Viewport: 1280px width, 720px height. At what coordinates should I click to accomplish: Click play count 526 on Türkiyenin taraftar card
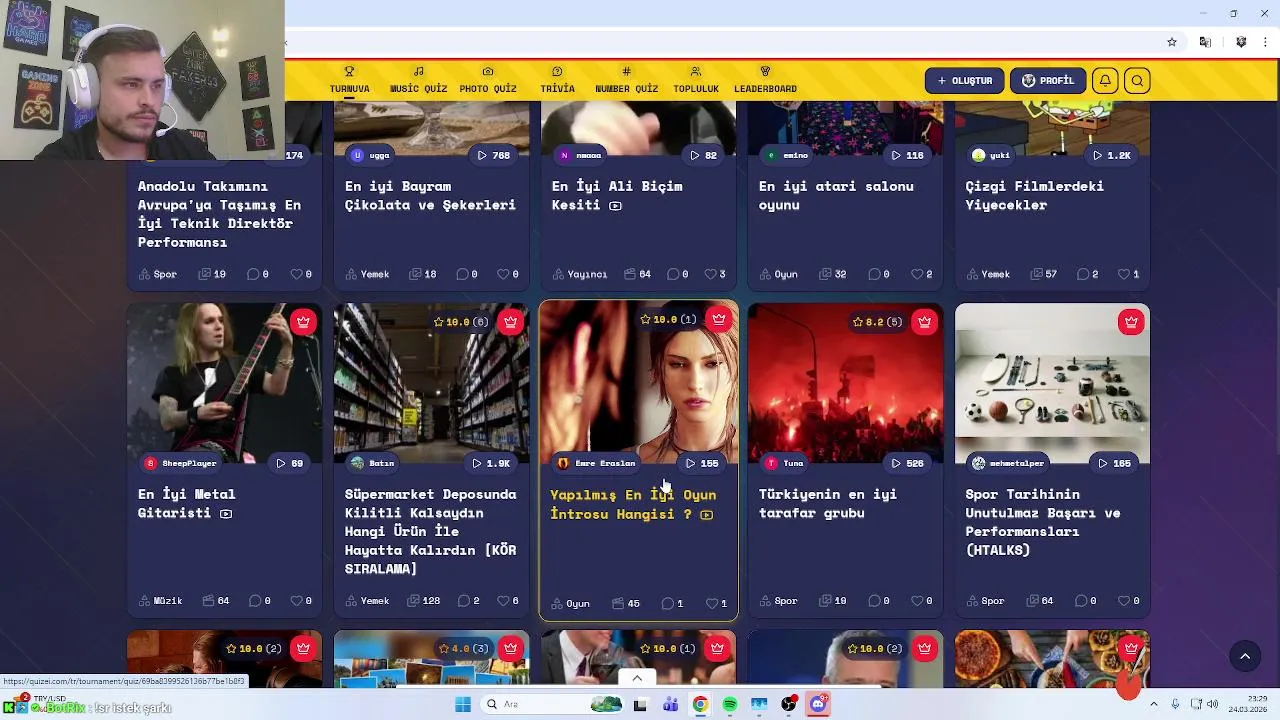(908, 463)
